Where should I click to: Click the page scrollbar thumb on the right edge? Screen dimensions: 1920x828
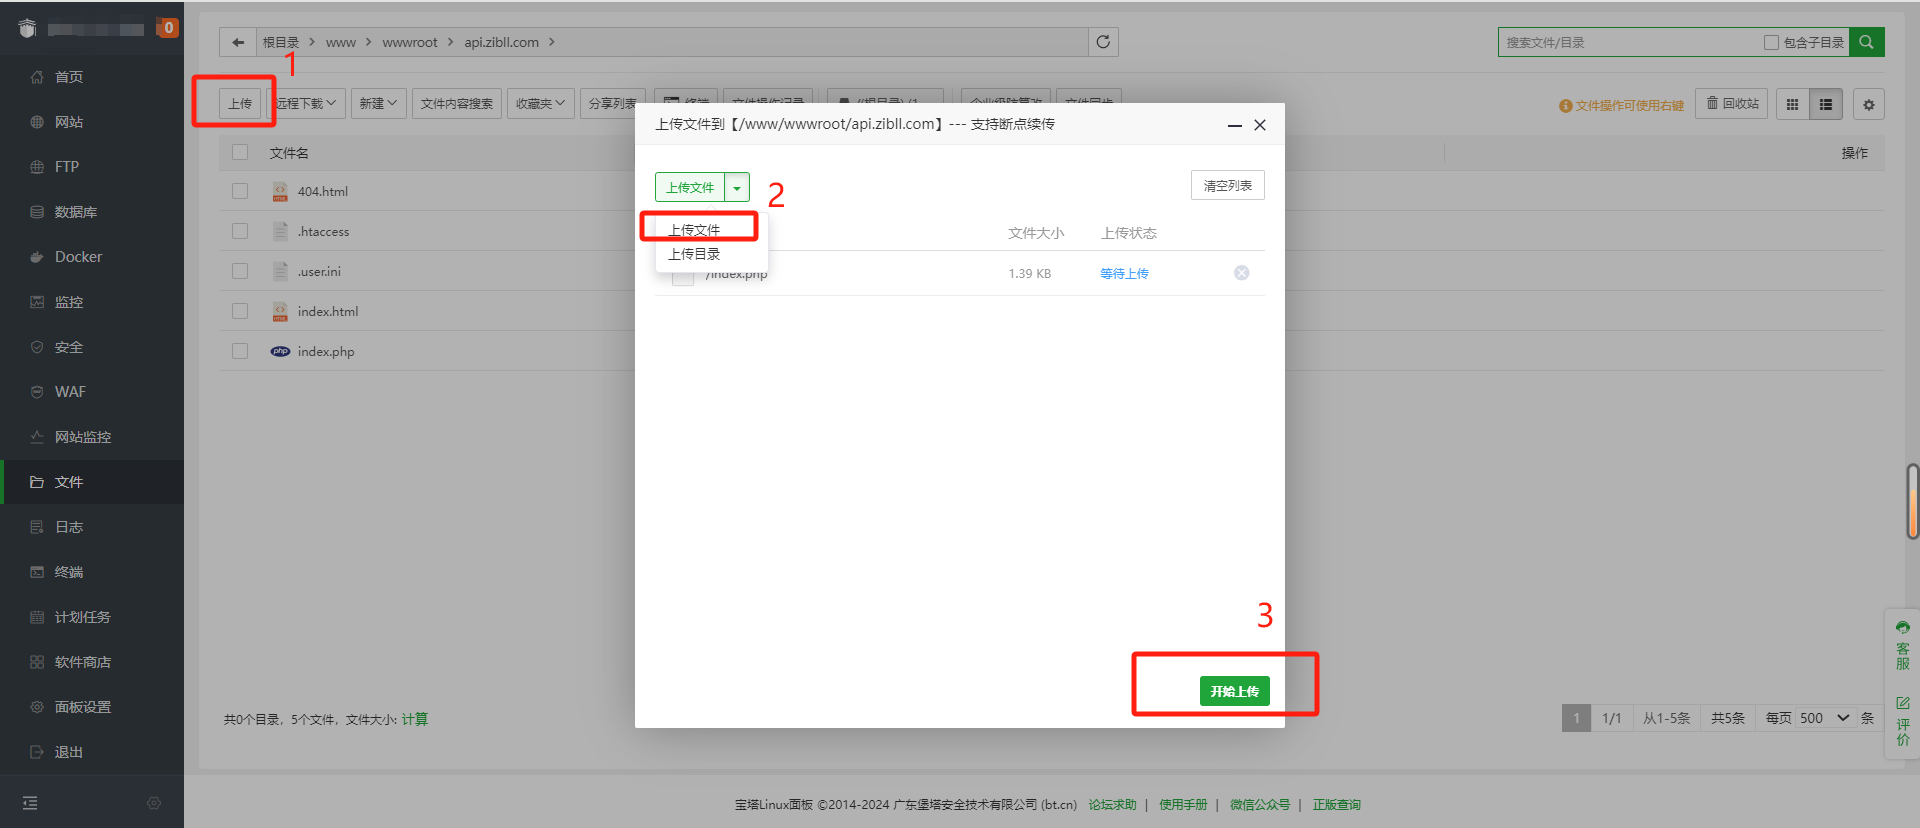coord(1912,502)
